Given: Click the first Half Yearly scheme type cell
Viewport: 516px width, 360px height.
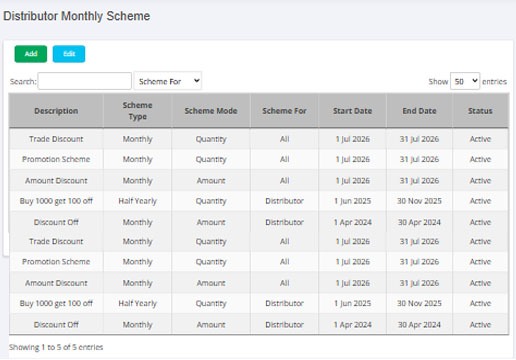Looking at the screenshot, I should tap(137, 201).
